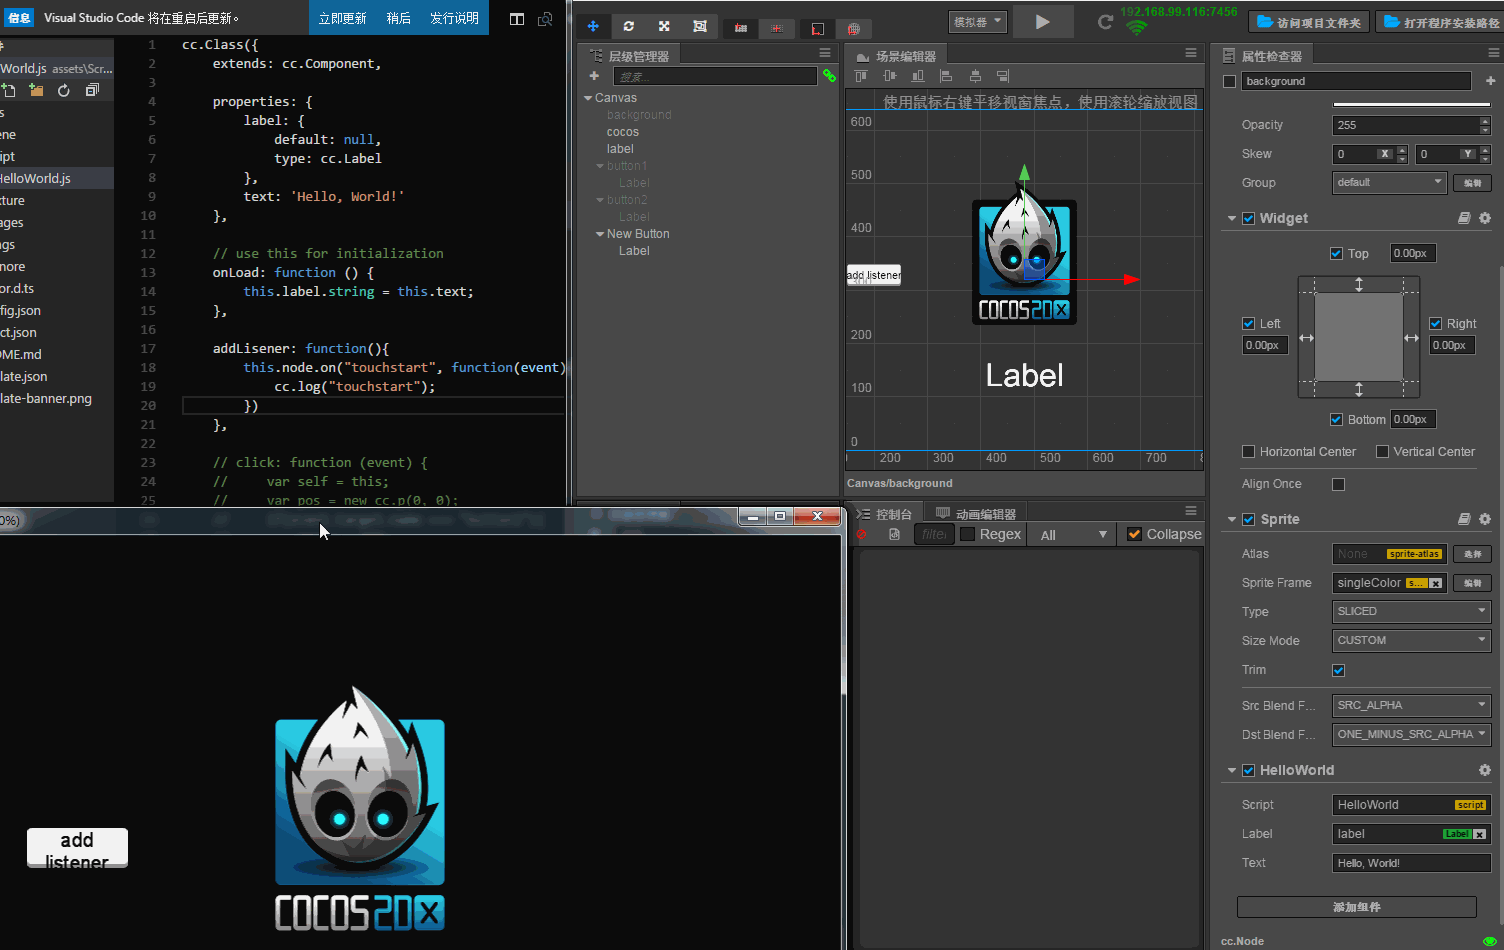This screenshot has height=950, width=1504.
Task: Open the simulator preview platform dropdown
Action: pyautogui.click(x=977, y=21)
